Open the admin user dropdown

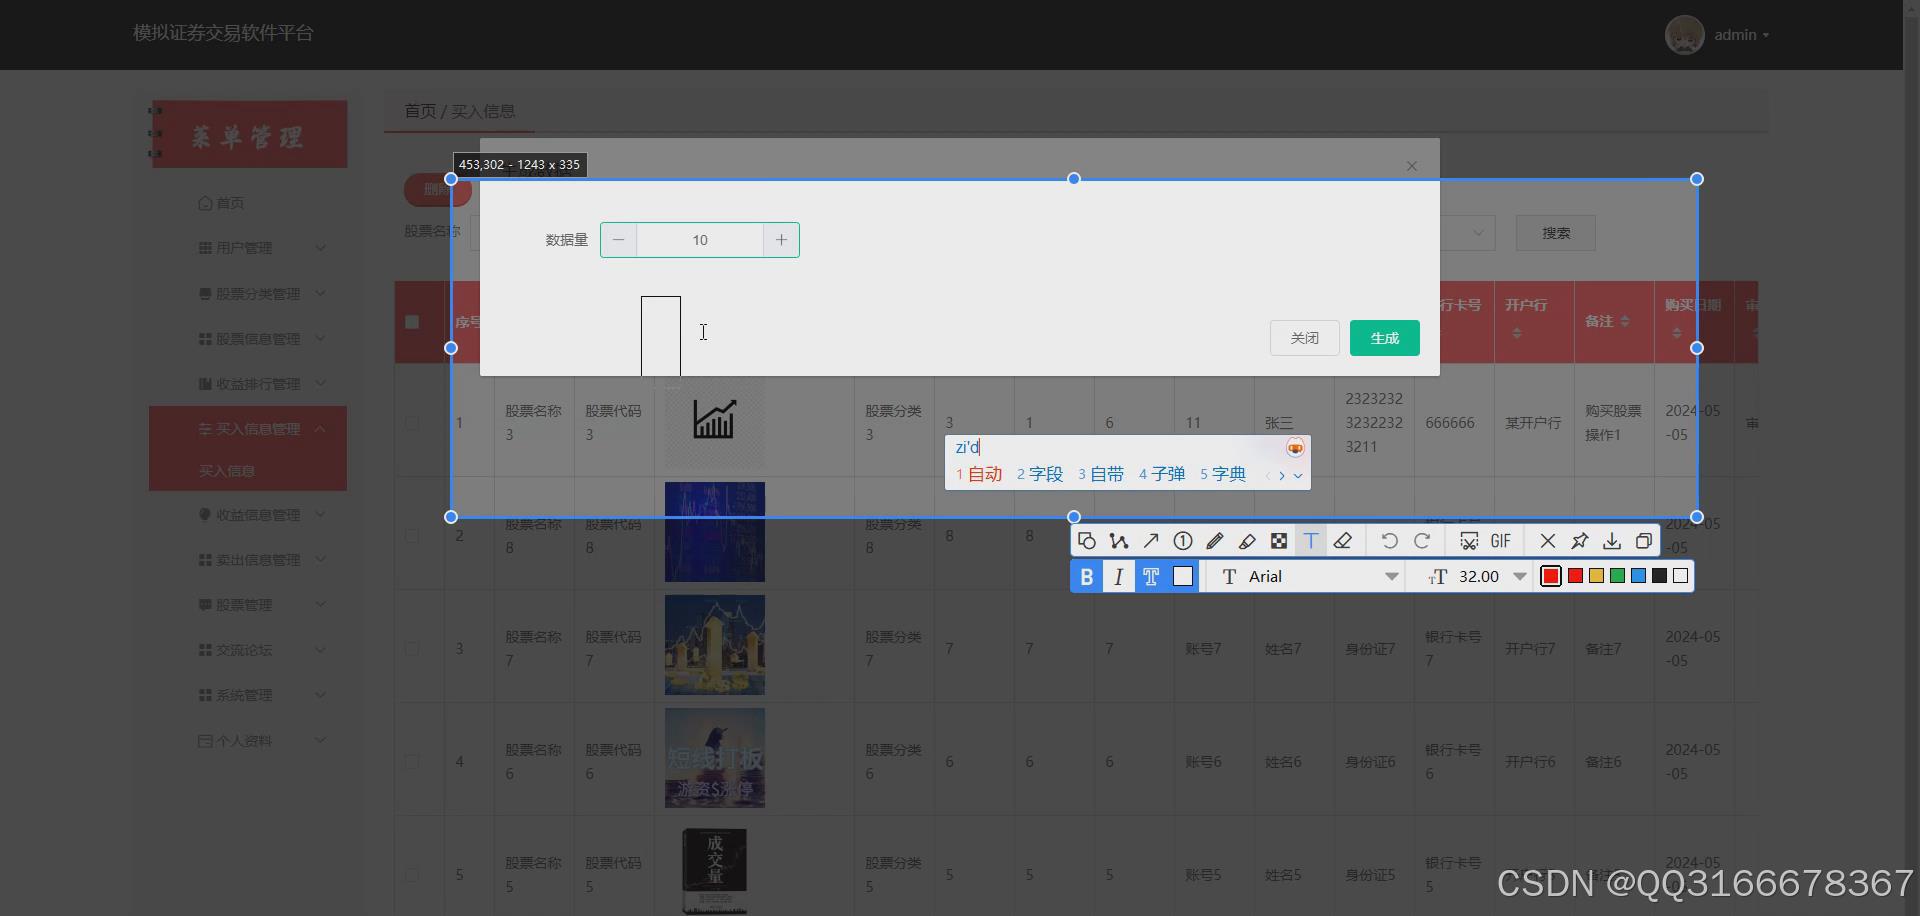(x=1742, y=35)
